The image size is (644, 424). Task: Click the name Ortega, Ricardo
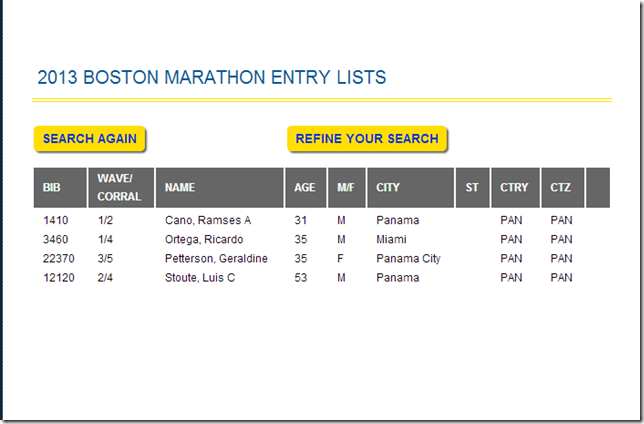click(204, 240)
